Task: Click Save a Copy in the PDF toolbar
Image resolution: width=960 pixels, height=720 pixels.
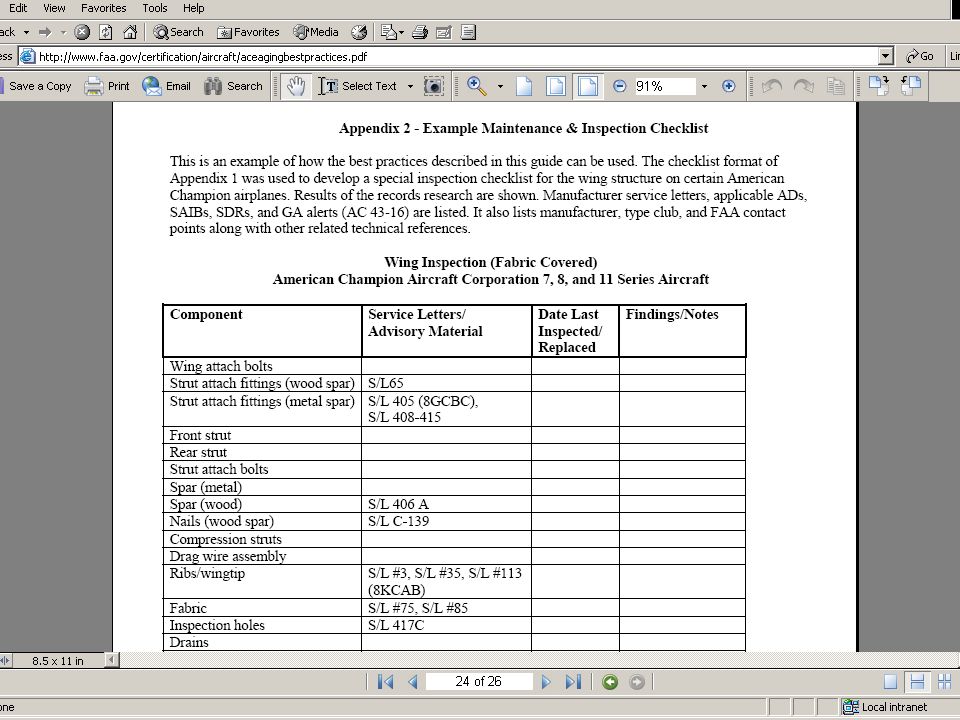Action: point(36,86)
